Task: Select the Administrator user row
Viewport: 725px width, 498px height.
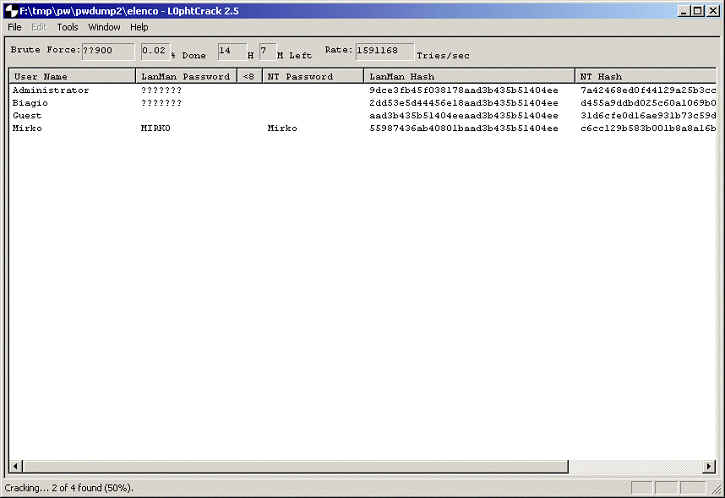Action: [x=362, y=90]
